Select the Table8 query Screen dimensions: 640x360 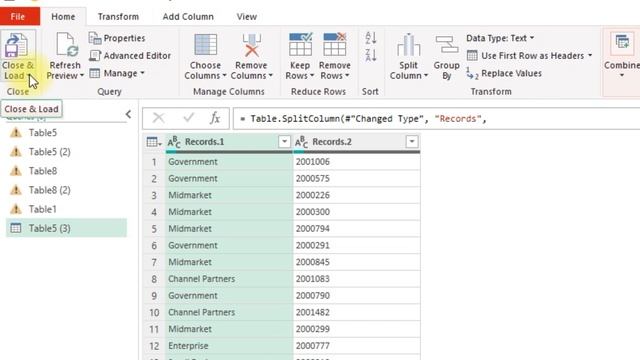click(x=66, y=171)
